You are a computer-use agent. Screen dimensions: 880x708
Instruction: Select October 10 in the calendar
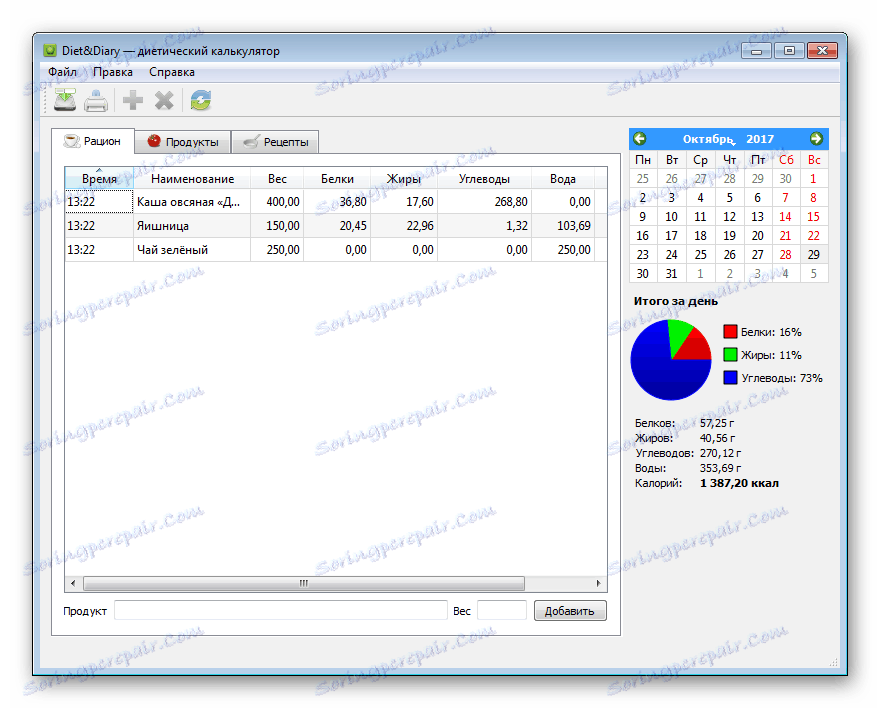tap(671, 217)
